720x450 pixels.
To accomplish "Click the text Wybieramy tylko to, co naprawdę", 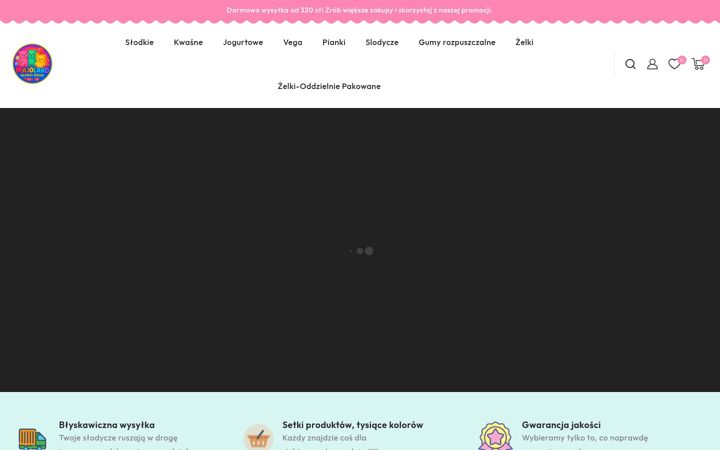I will pos(585,438).
